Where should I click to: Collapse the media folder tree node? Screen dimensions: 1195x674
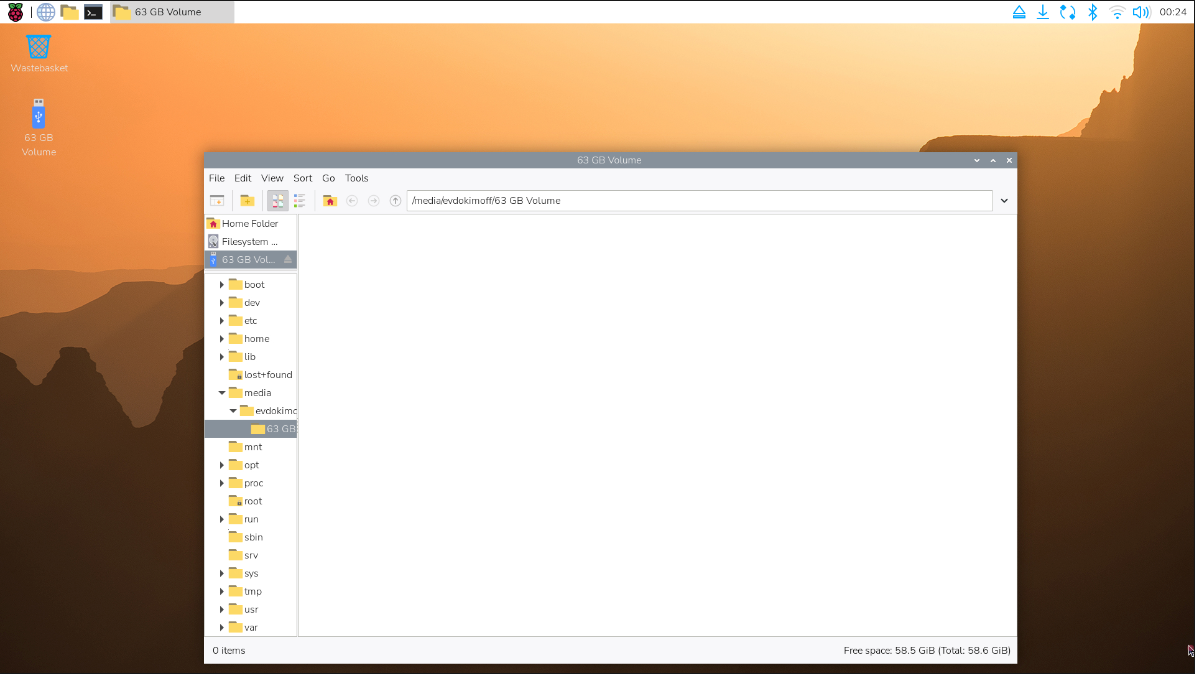click(222, 393)
